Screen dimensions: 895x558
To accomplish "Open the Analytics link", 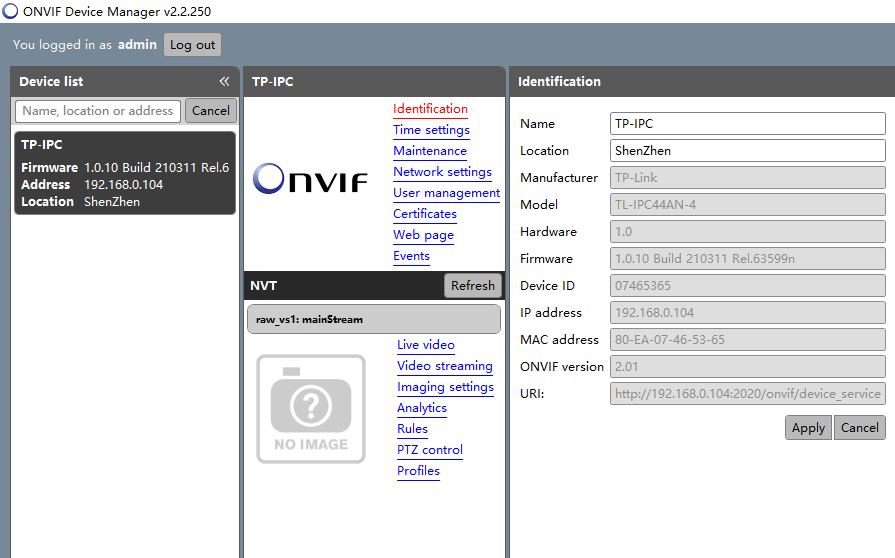I will click(422, 408).
